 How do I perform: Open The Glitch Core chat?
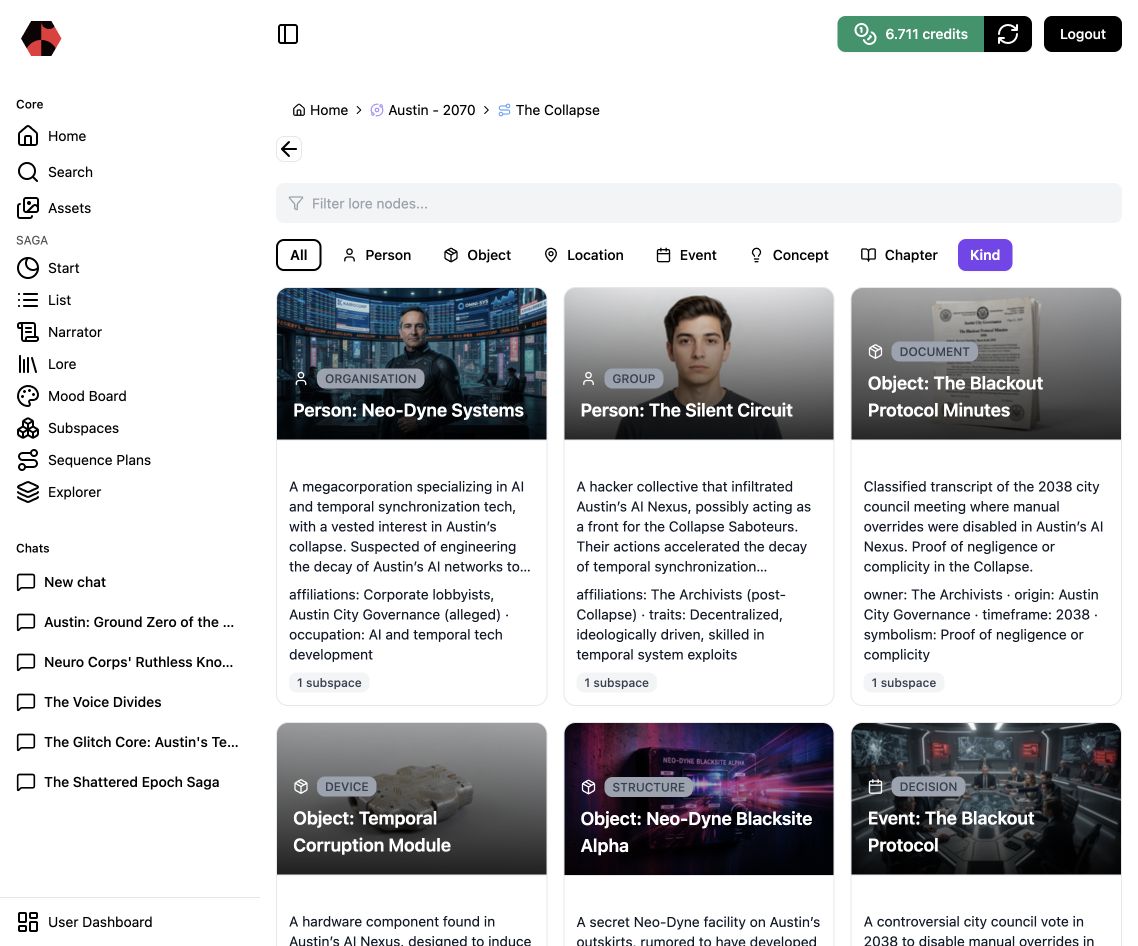click(x=128, y=742)
